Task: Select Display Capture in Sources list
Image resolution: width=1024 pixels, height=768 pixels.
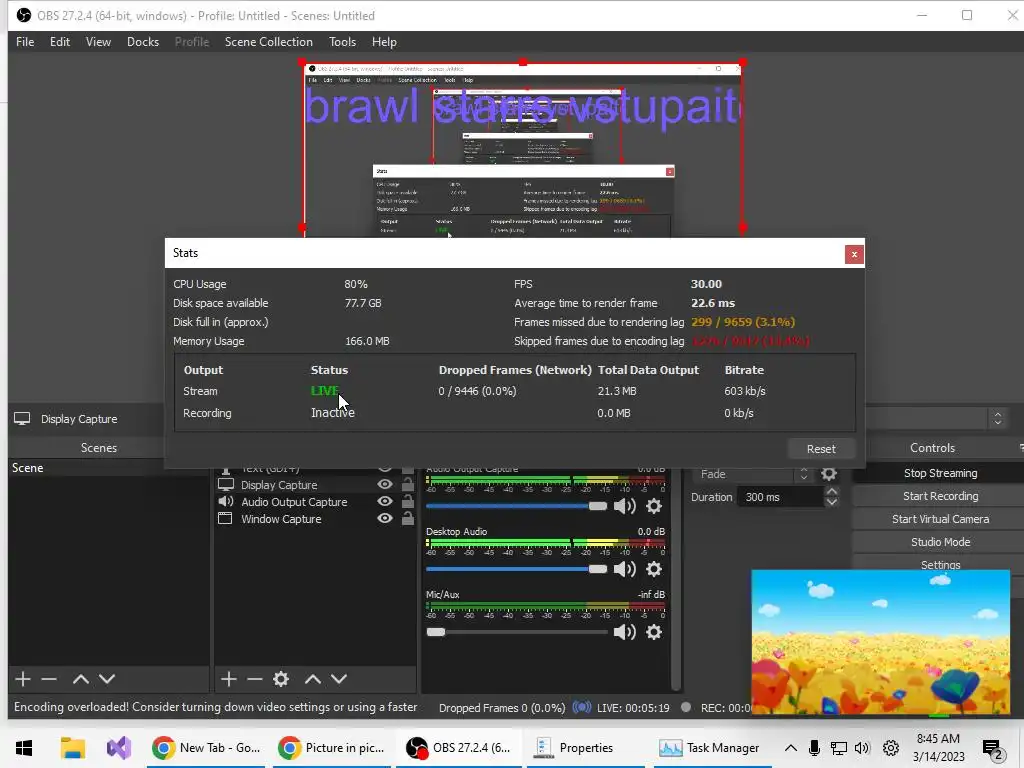Action: tap(279, 485)
